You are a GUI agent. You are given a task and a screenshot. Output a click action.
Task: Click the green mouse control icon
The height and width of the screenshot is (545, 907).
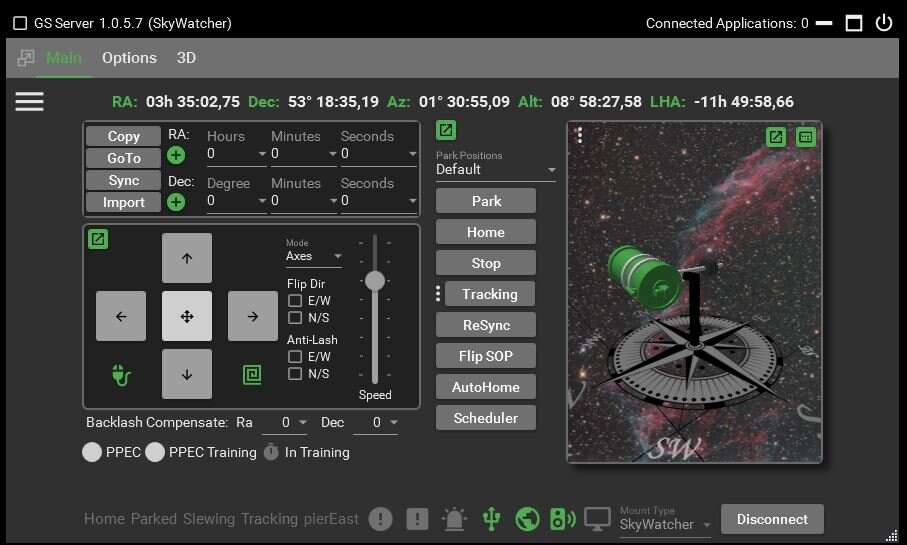(121, 375)
